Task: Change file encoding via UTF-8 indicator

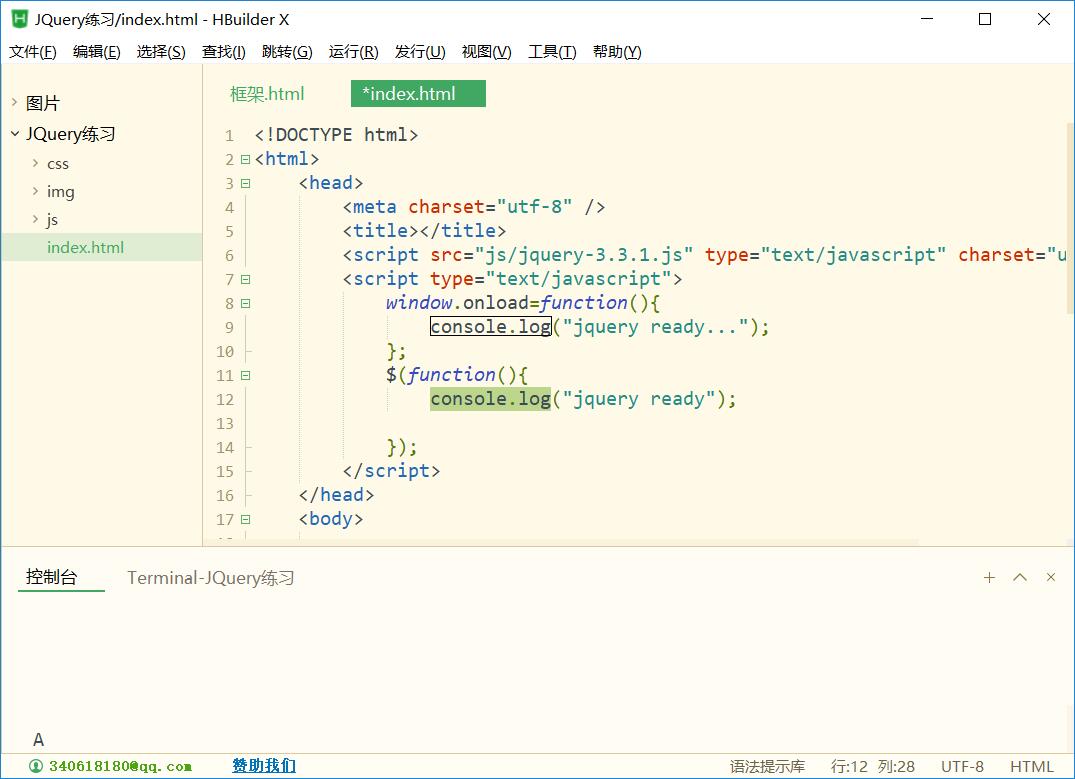Action: 963,767
